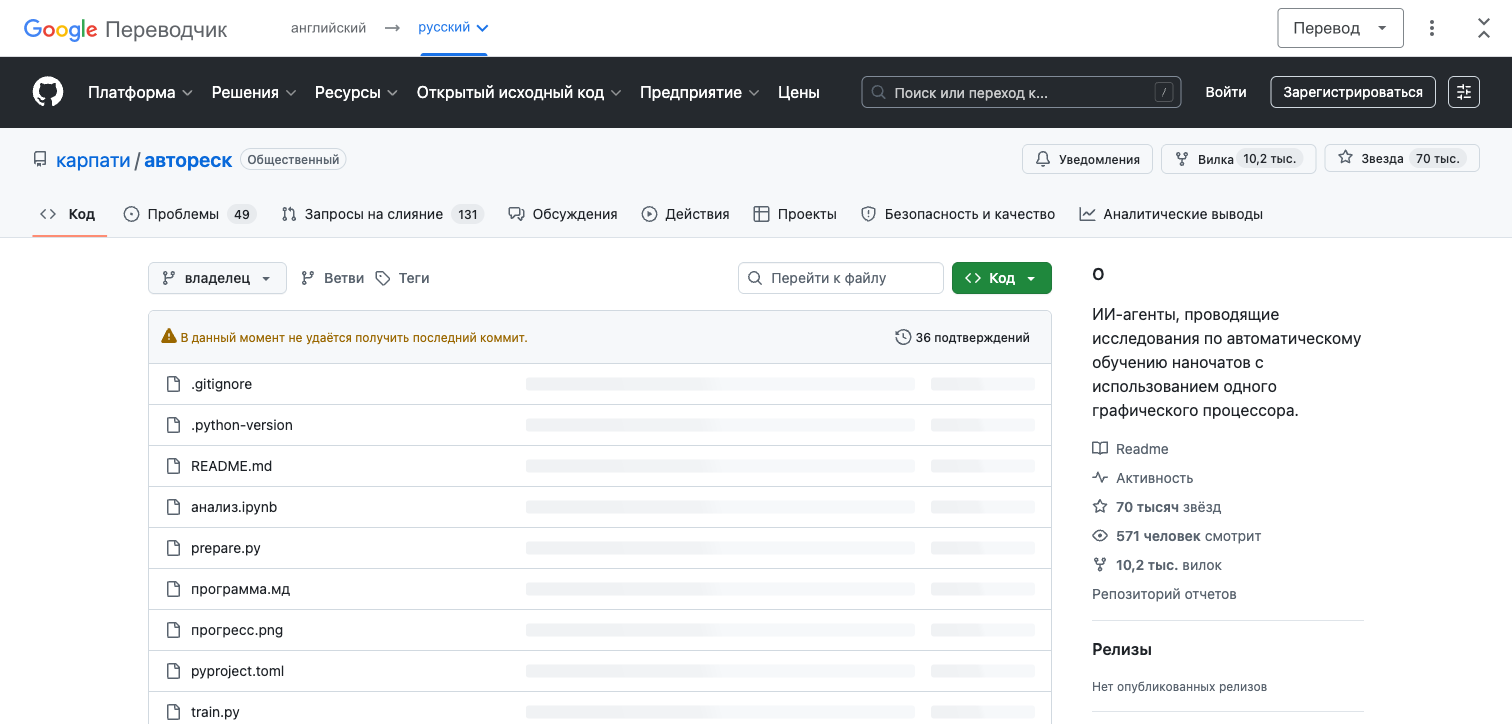Image resolution: width=1512 pixels, height=724 pixels.
Task: Click the clock icon by 36 подтверждений
Action: [x=903, y=338]
